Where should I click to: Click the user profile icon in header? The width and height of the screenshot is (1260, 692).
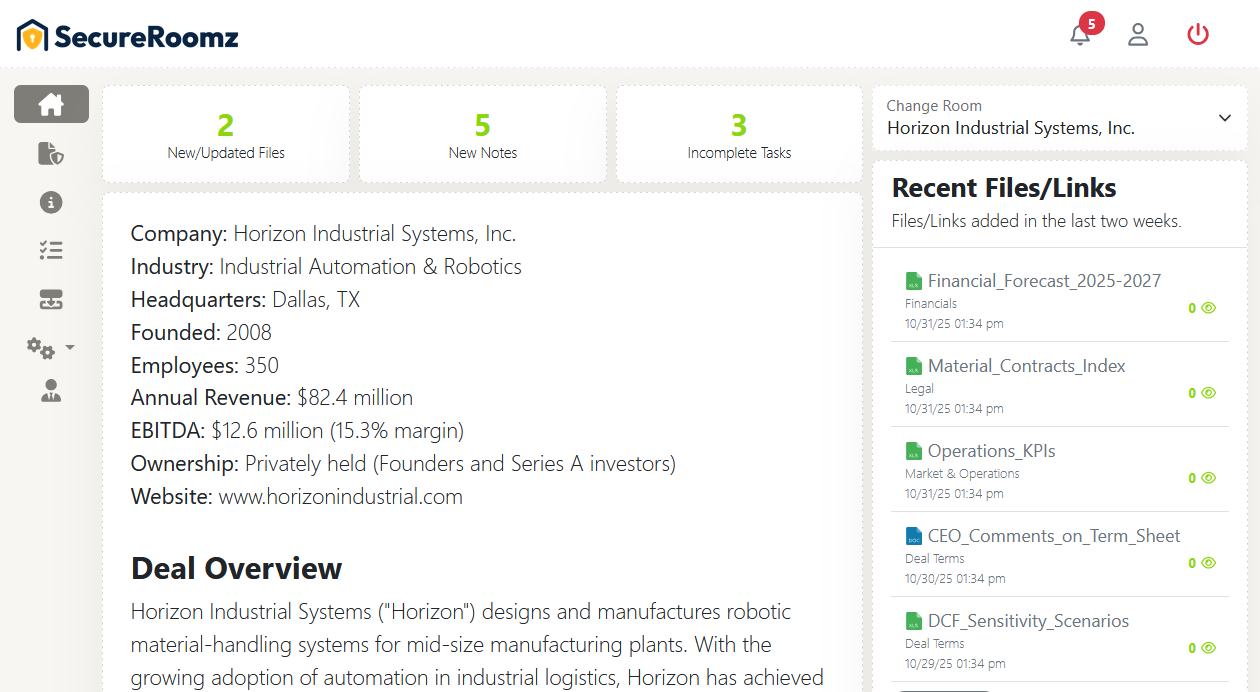pos(1138,35)
